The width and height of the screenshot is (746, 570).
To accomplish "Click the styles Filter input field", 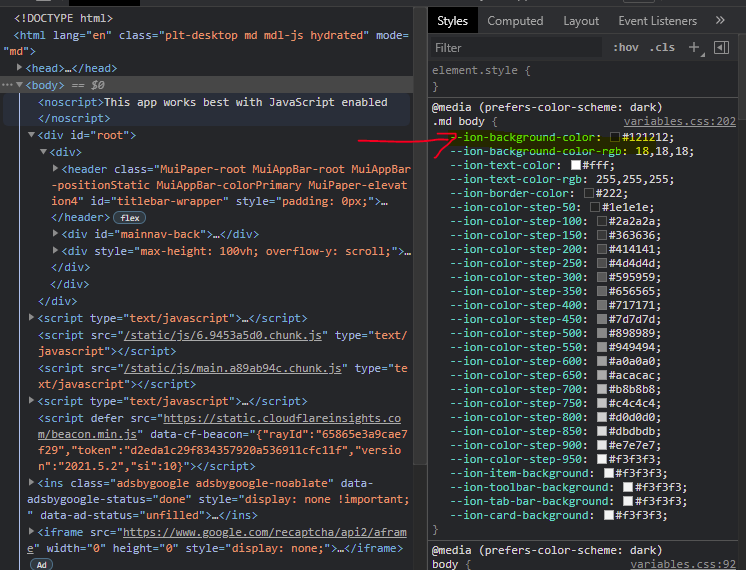I will (516, 48).
